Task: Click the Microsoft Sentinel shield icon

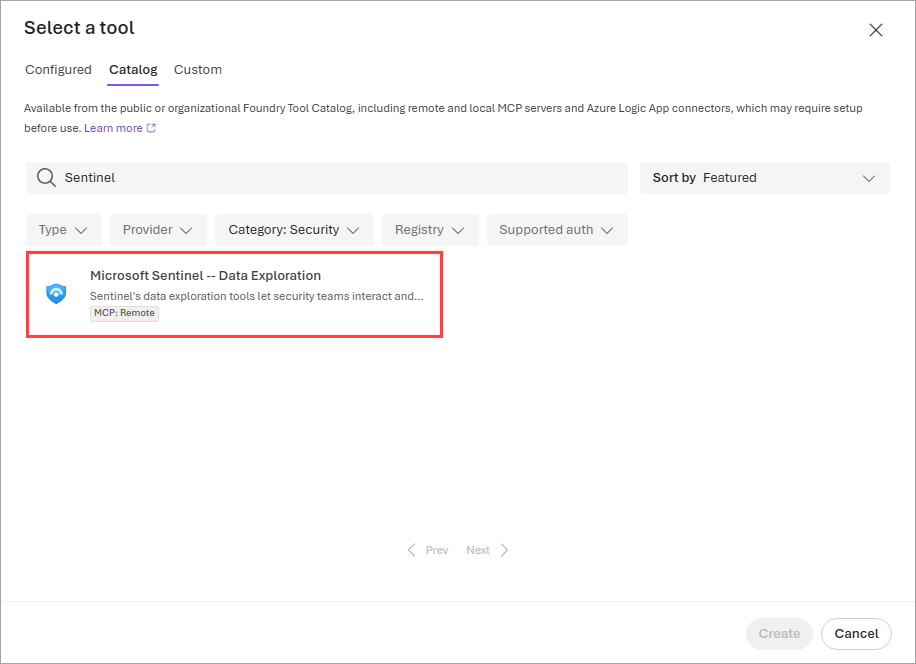Action: pyautogui.click(x=56, y=294)
